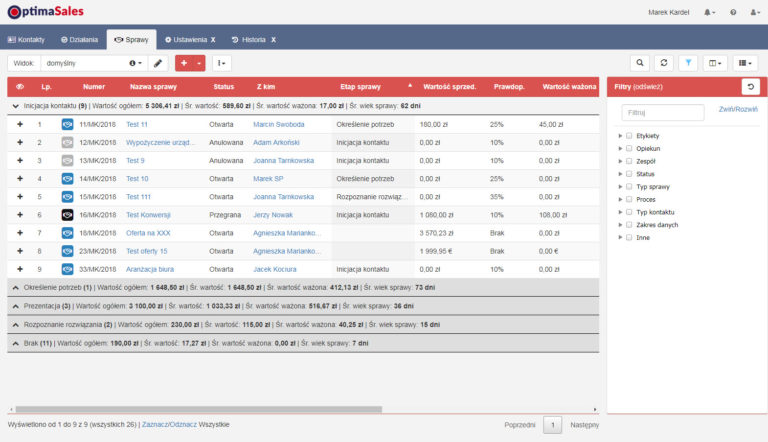768x442 pixels.
Task: Sort by Nazwa sprawy column header
Action: coord(153,87)
